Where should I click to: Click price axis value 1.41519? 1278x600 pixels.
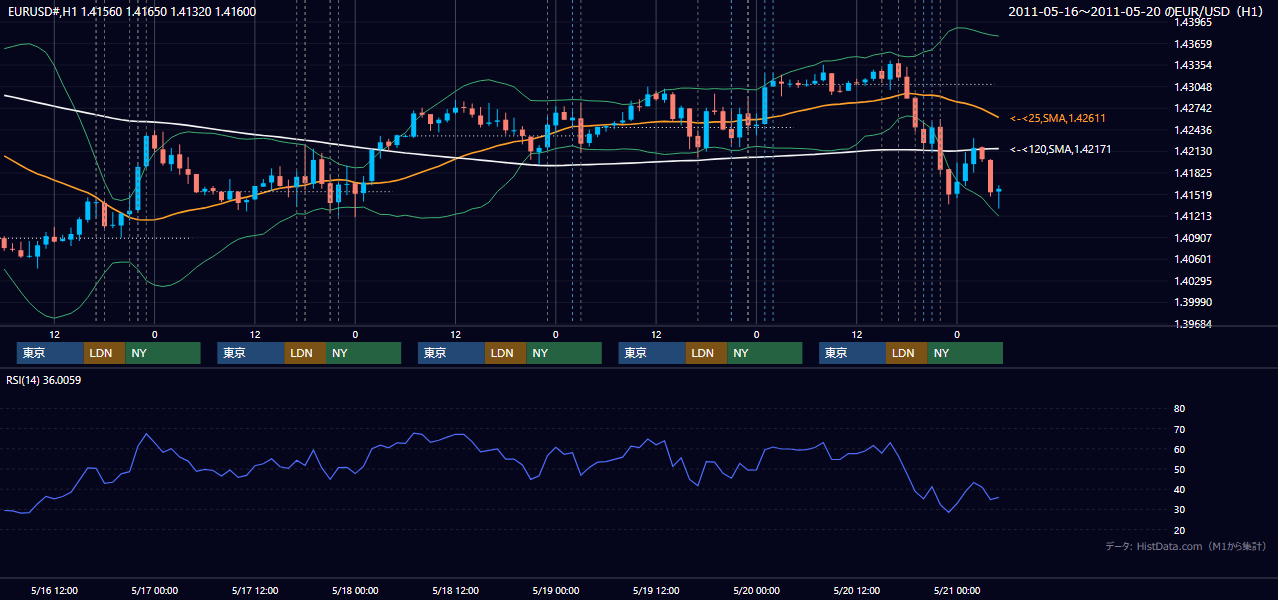1193,195
